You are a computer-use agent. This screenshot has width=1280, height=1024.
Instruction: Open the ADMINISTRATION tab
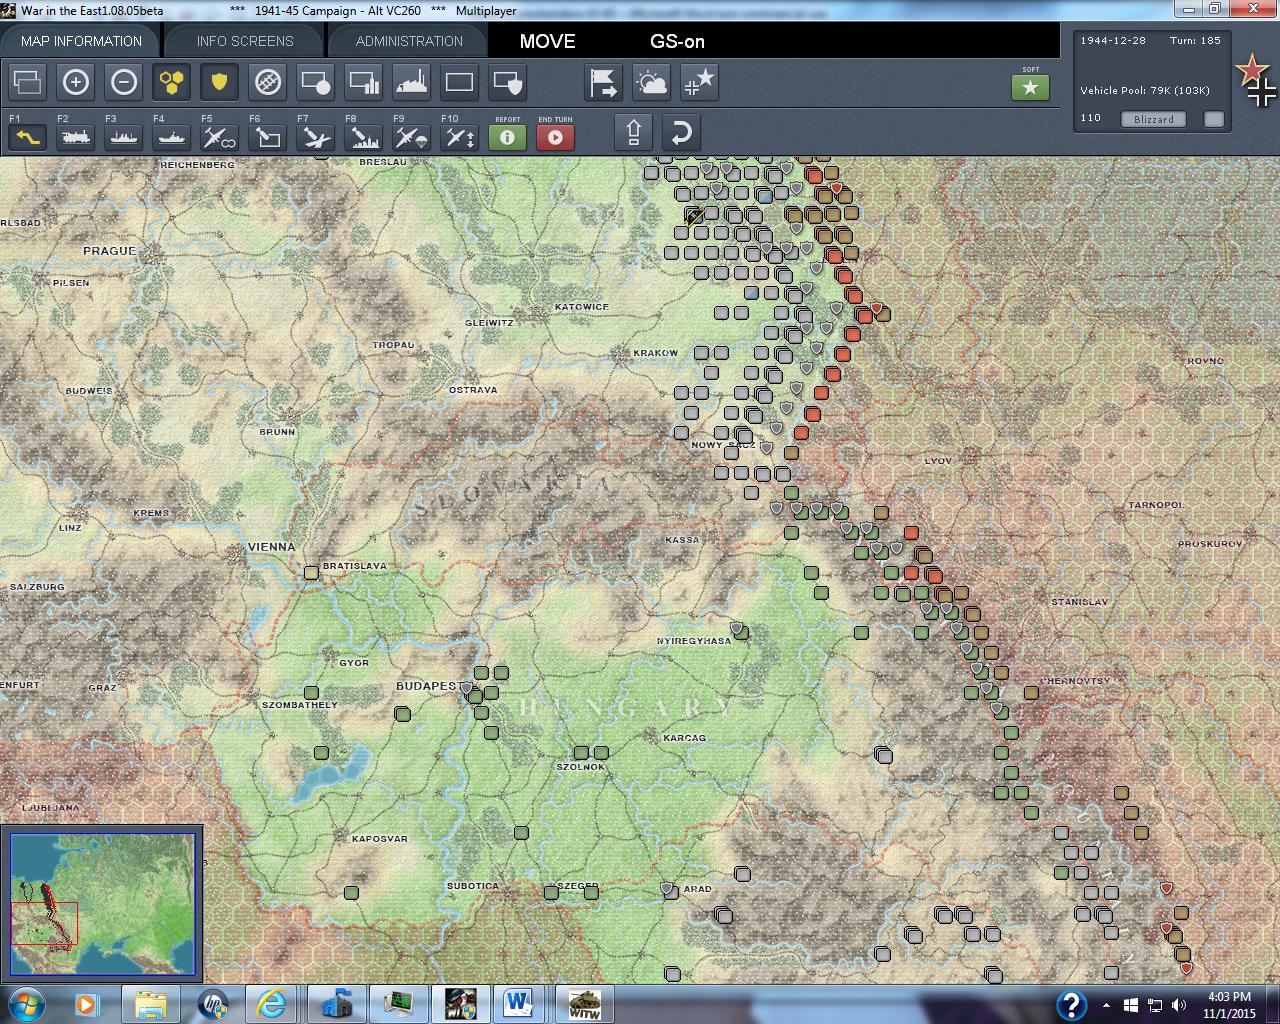pyautogui.click(x=409, y=41)
